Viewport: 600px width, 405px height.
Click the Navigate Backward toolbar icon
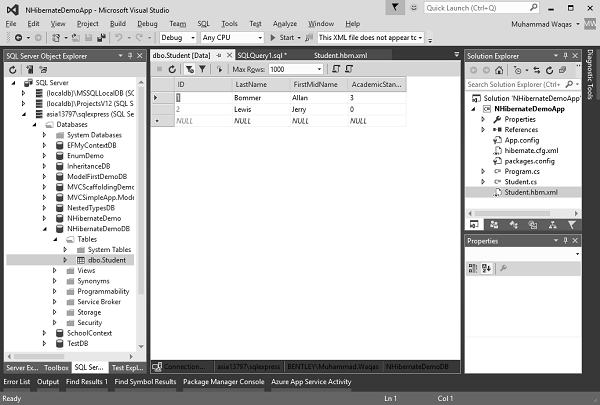click(18, 38)
